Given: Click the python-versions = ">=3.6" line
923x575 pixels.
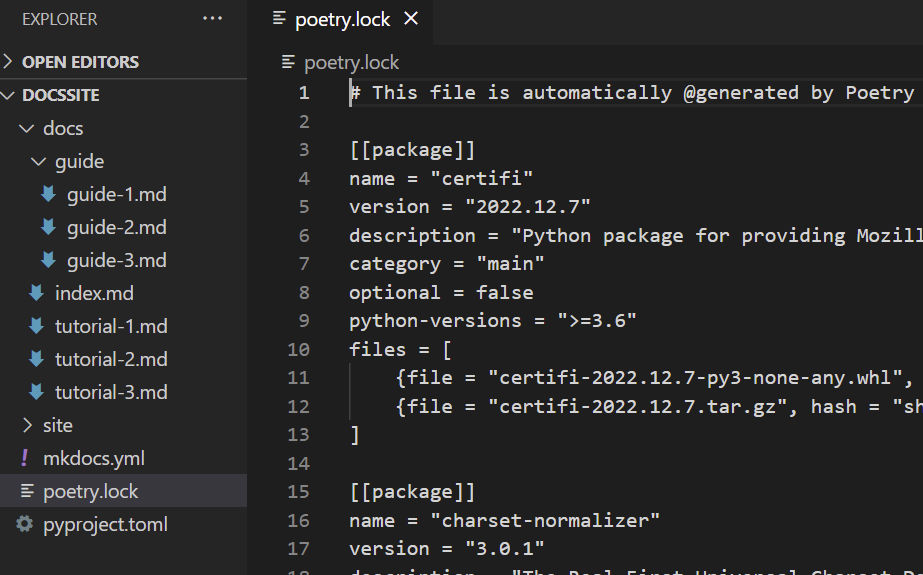Looking at the screenshot, I should [x=493, y=321].
